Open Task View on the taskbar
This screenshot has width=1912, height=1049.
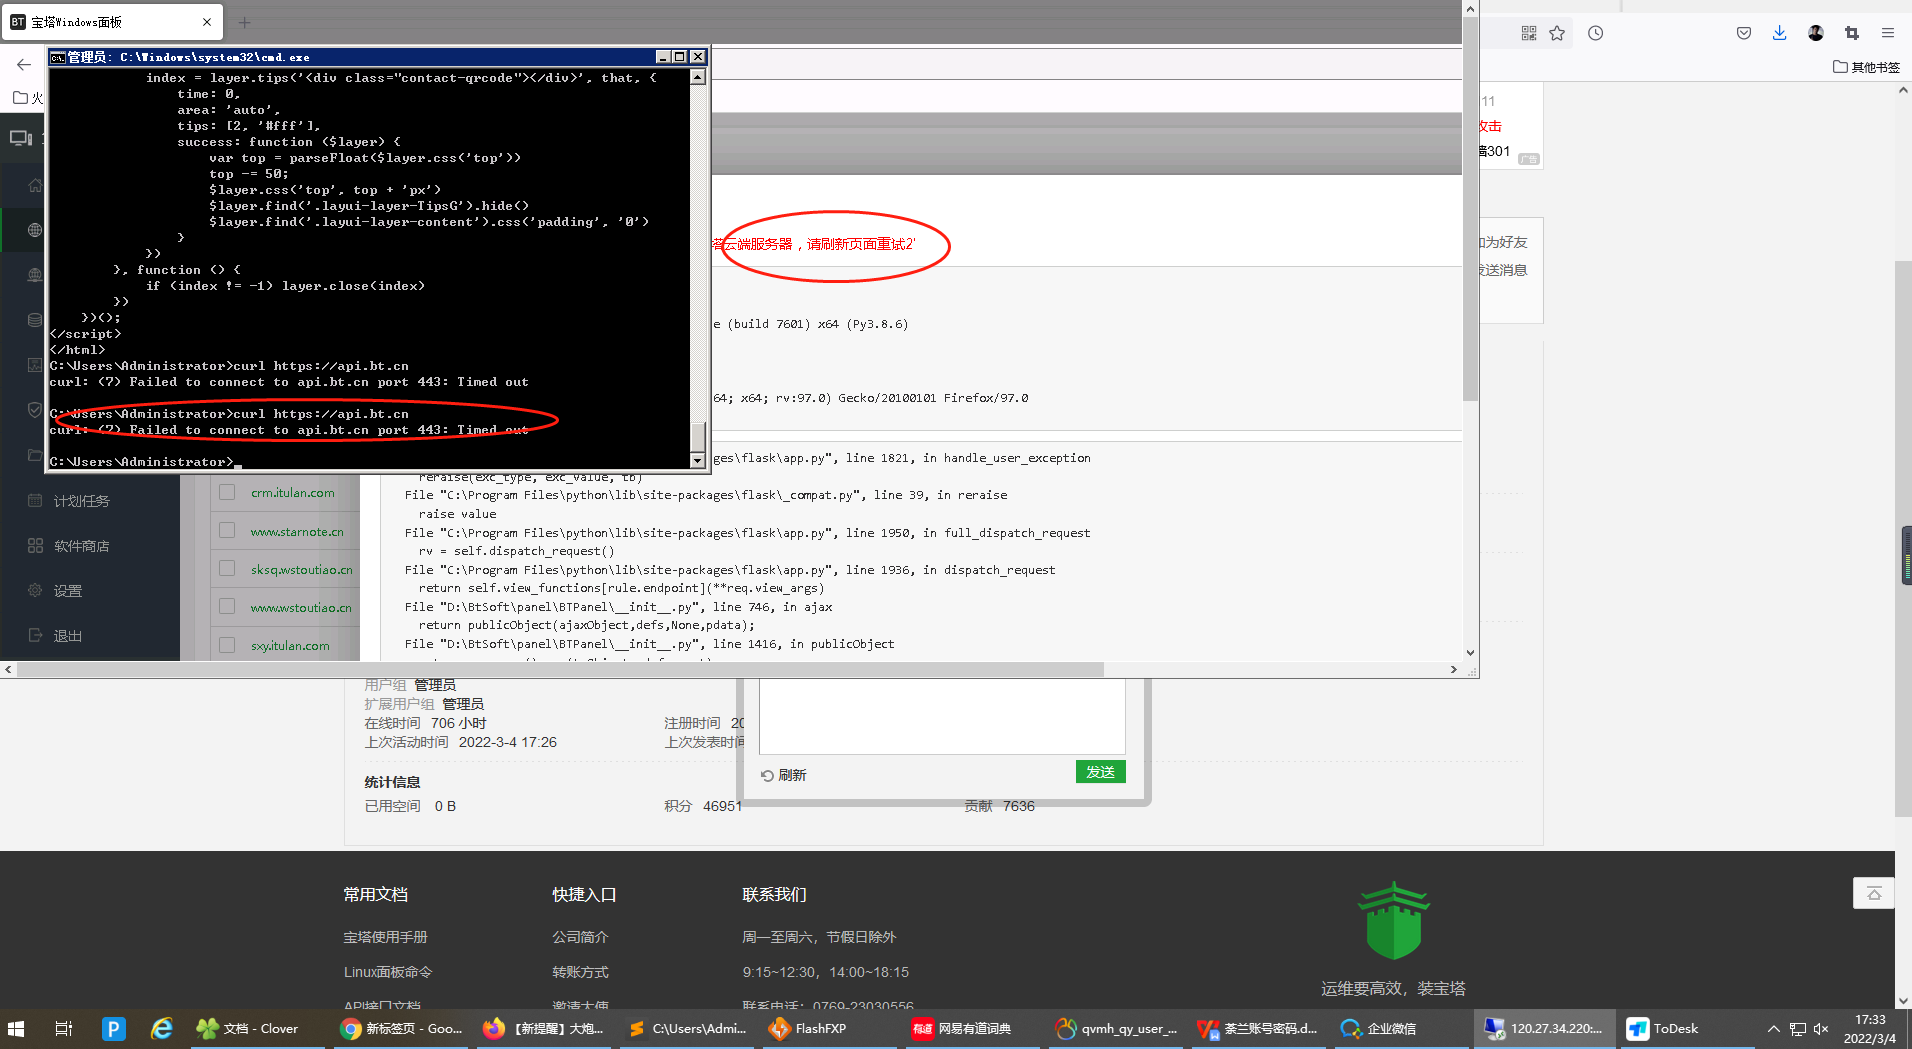pyautogui.click(x=63, y=1028)
